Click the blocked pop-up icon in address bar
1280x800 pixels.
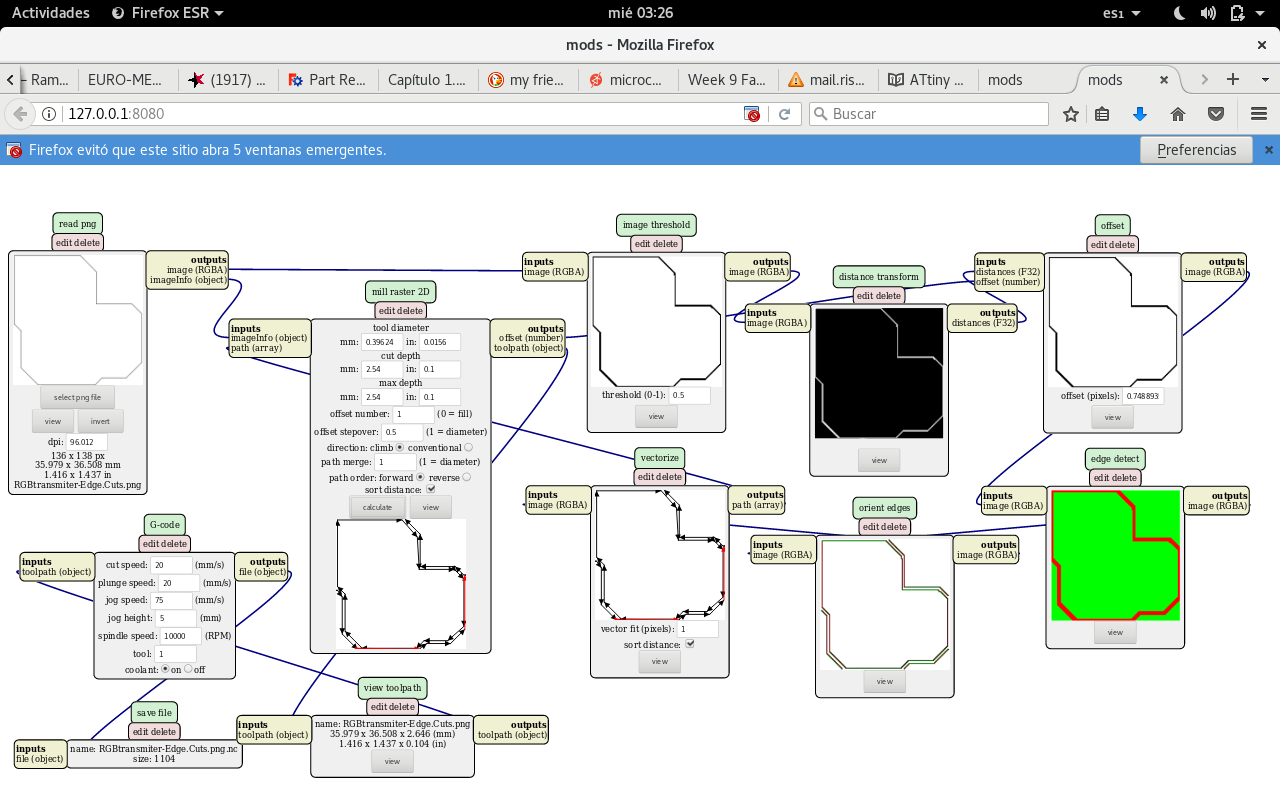pyautogui.click(x=752, y=114)
